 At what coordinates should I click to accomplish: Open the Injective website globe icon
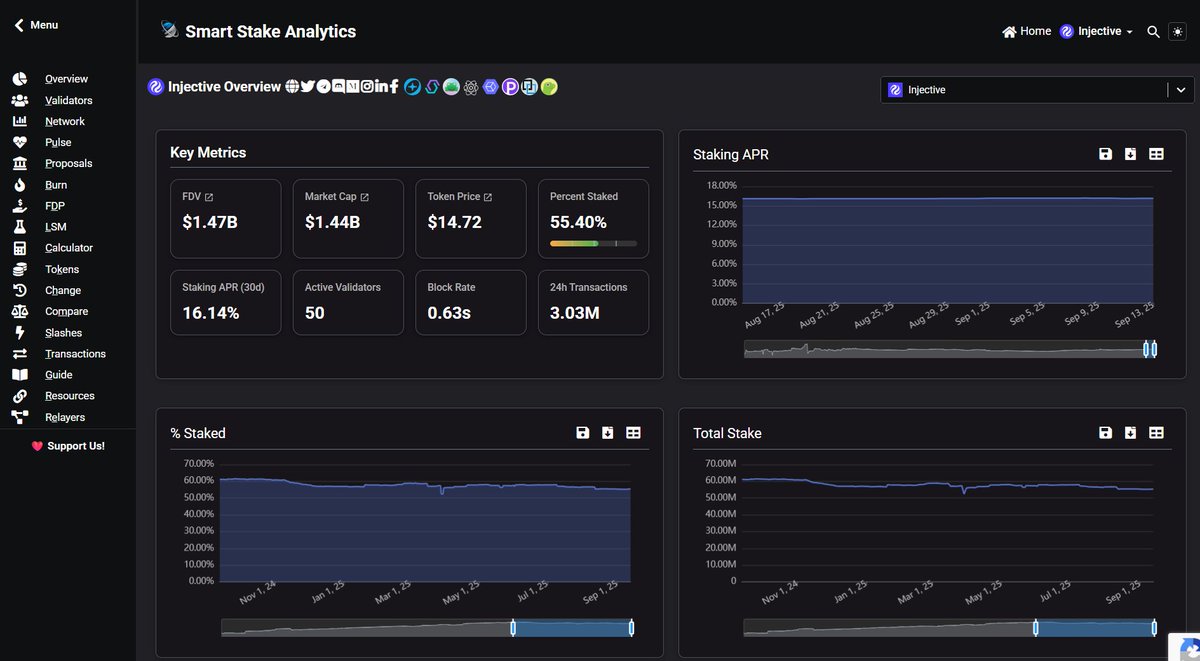tap(292, 87)
